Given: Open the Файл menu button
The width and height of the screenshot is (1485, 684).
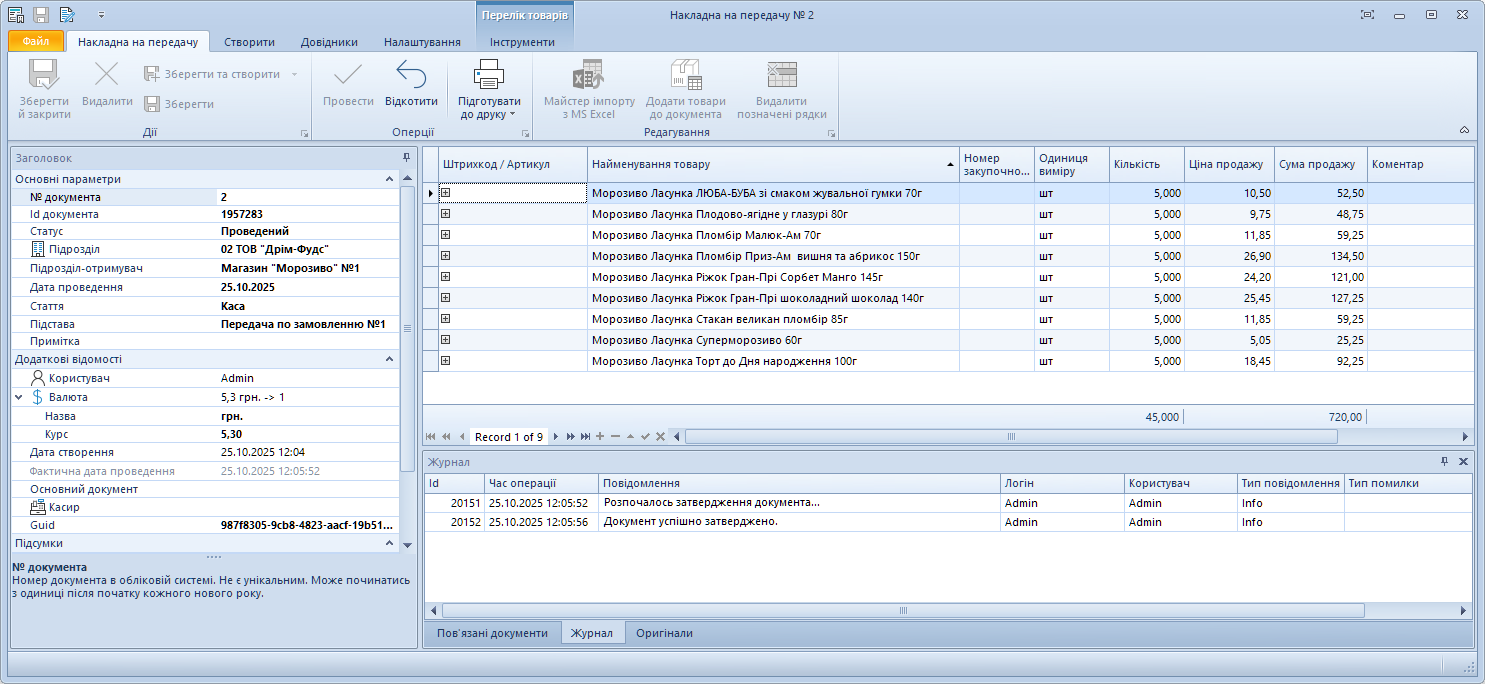Looking at the screenshot, I should pyautogui.click(x=36, y=42).
